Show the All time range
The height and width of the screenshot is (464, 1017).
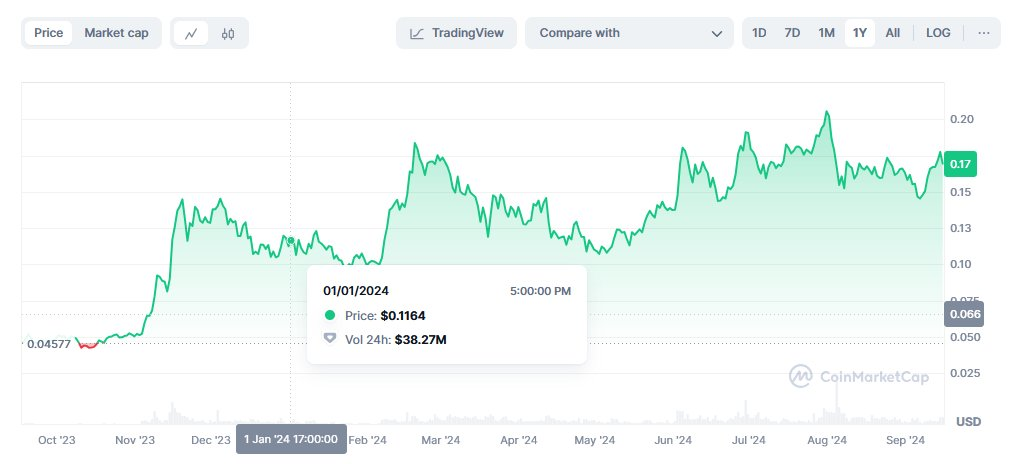(893, 33)
